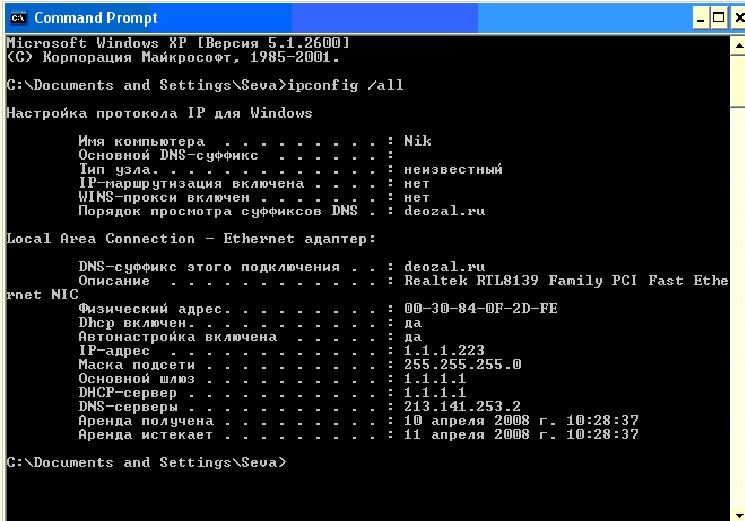Click the IP address value 1.1.1.223

(444, 350)
